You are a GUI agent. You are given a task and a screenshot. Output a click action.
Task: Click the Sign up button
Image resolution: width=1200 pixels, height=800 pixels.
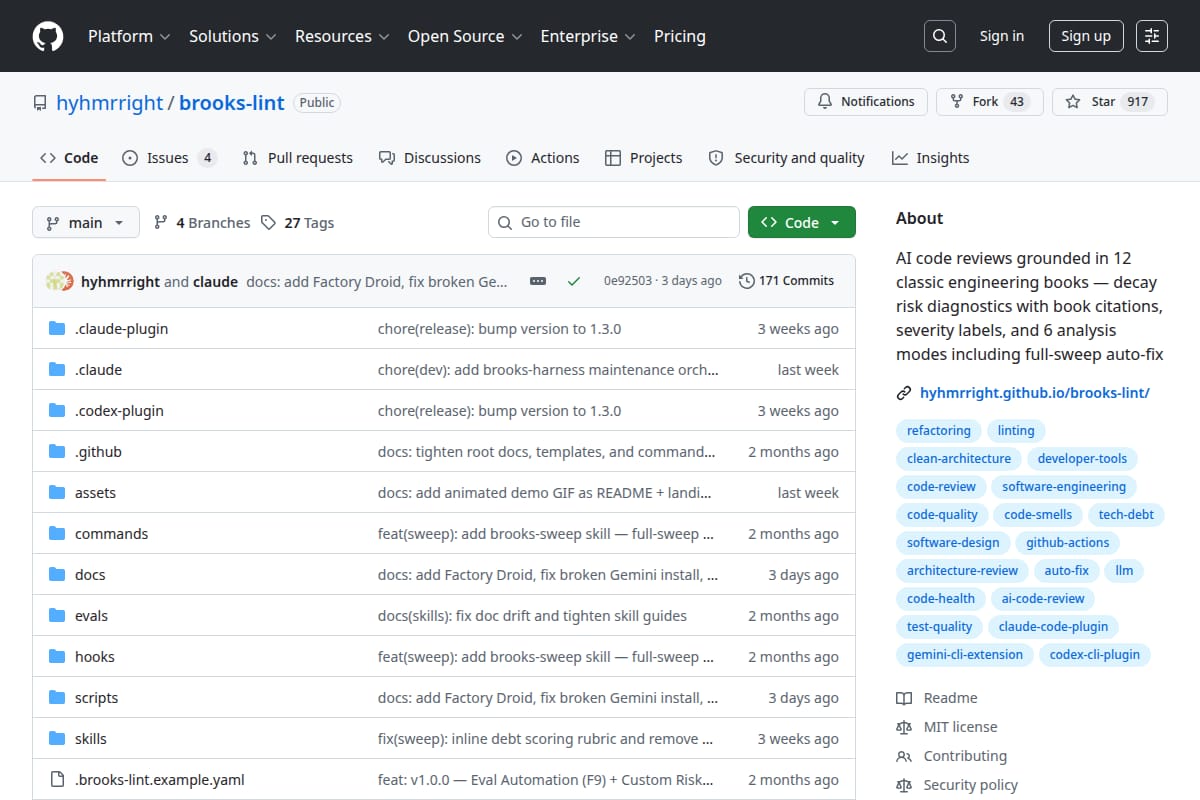pos(1086,36)
